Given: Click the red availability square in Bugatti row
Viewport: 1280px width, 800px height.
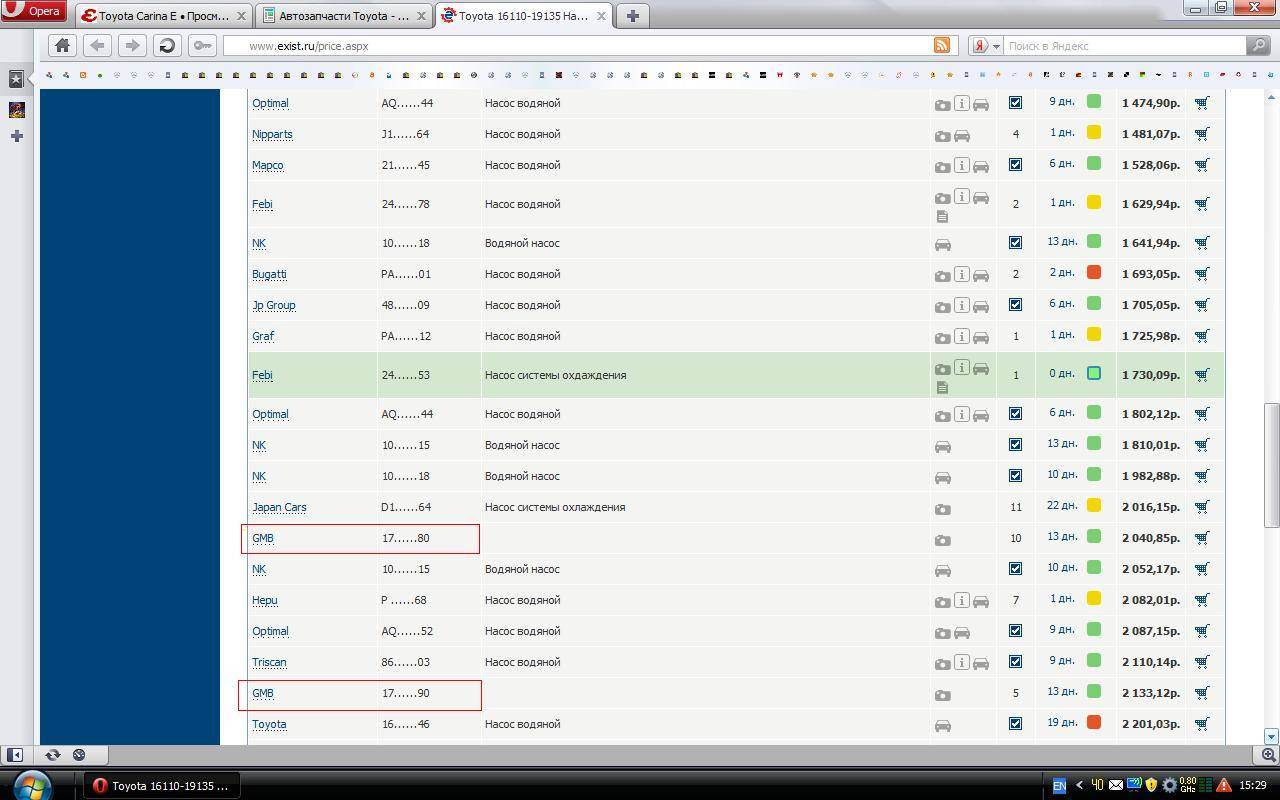Looking at the screenshot, I should 1094,273.
